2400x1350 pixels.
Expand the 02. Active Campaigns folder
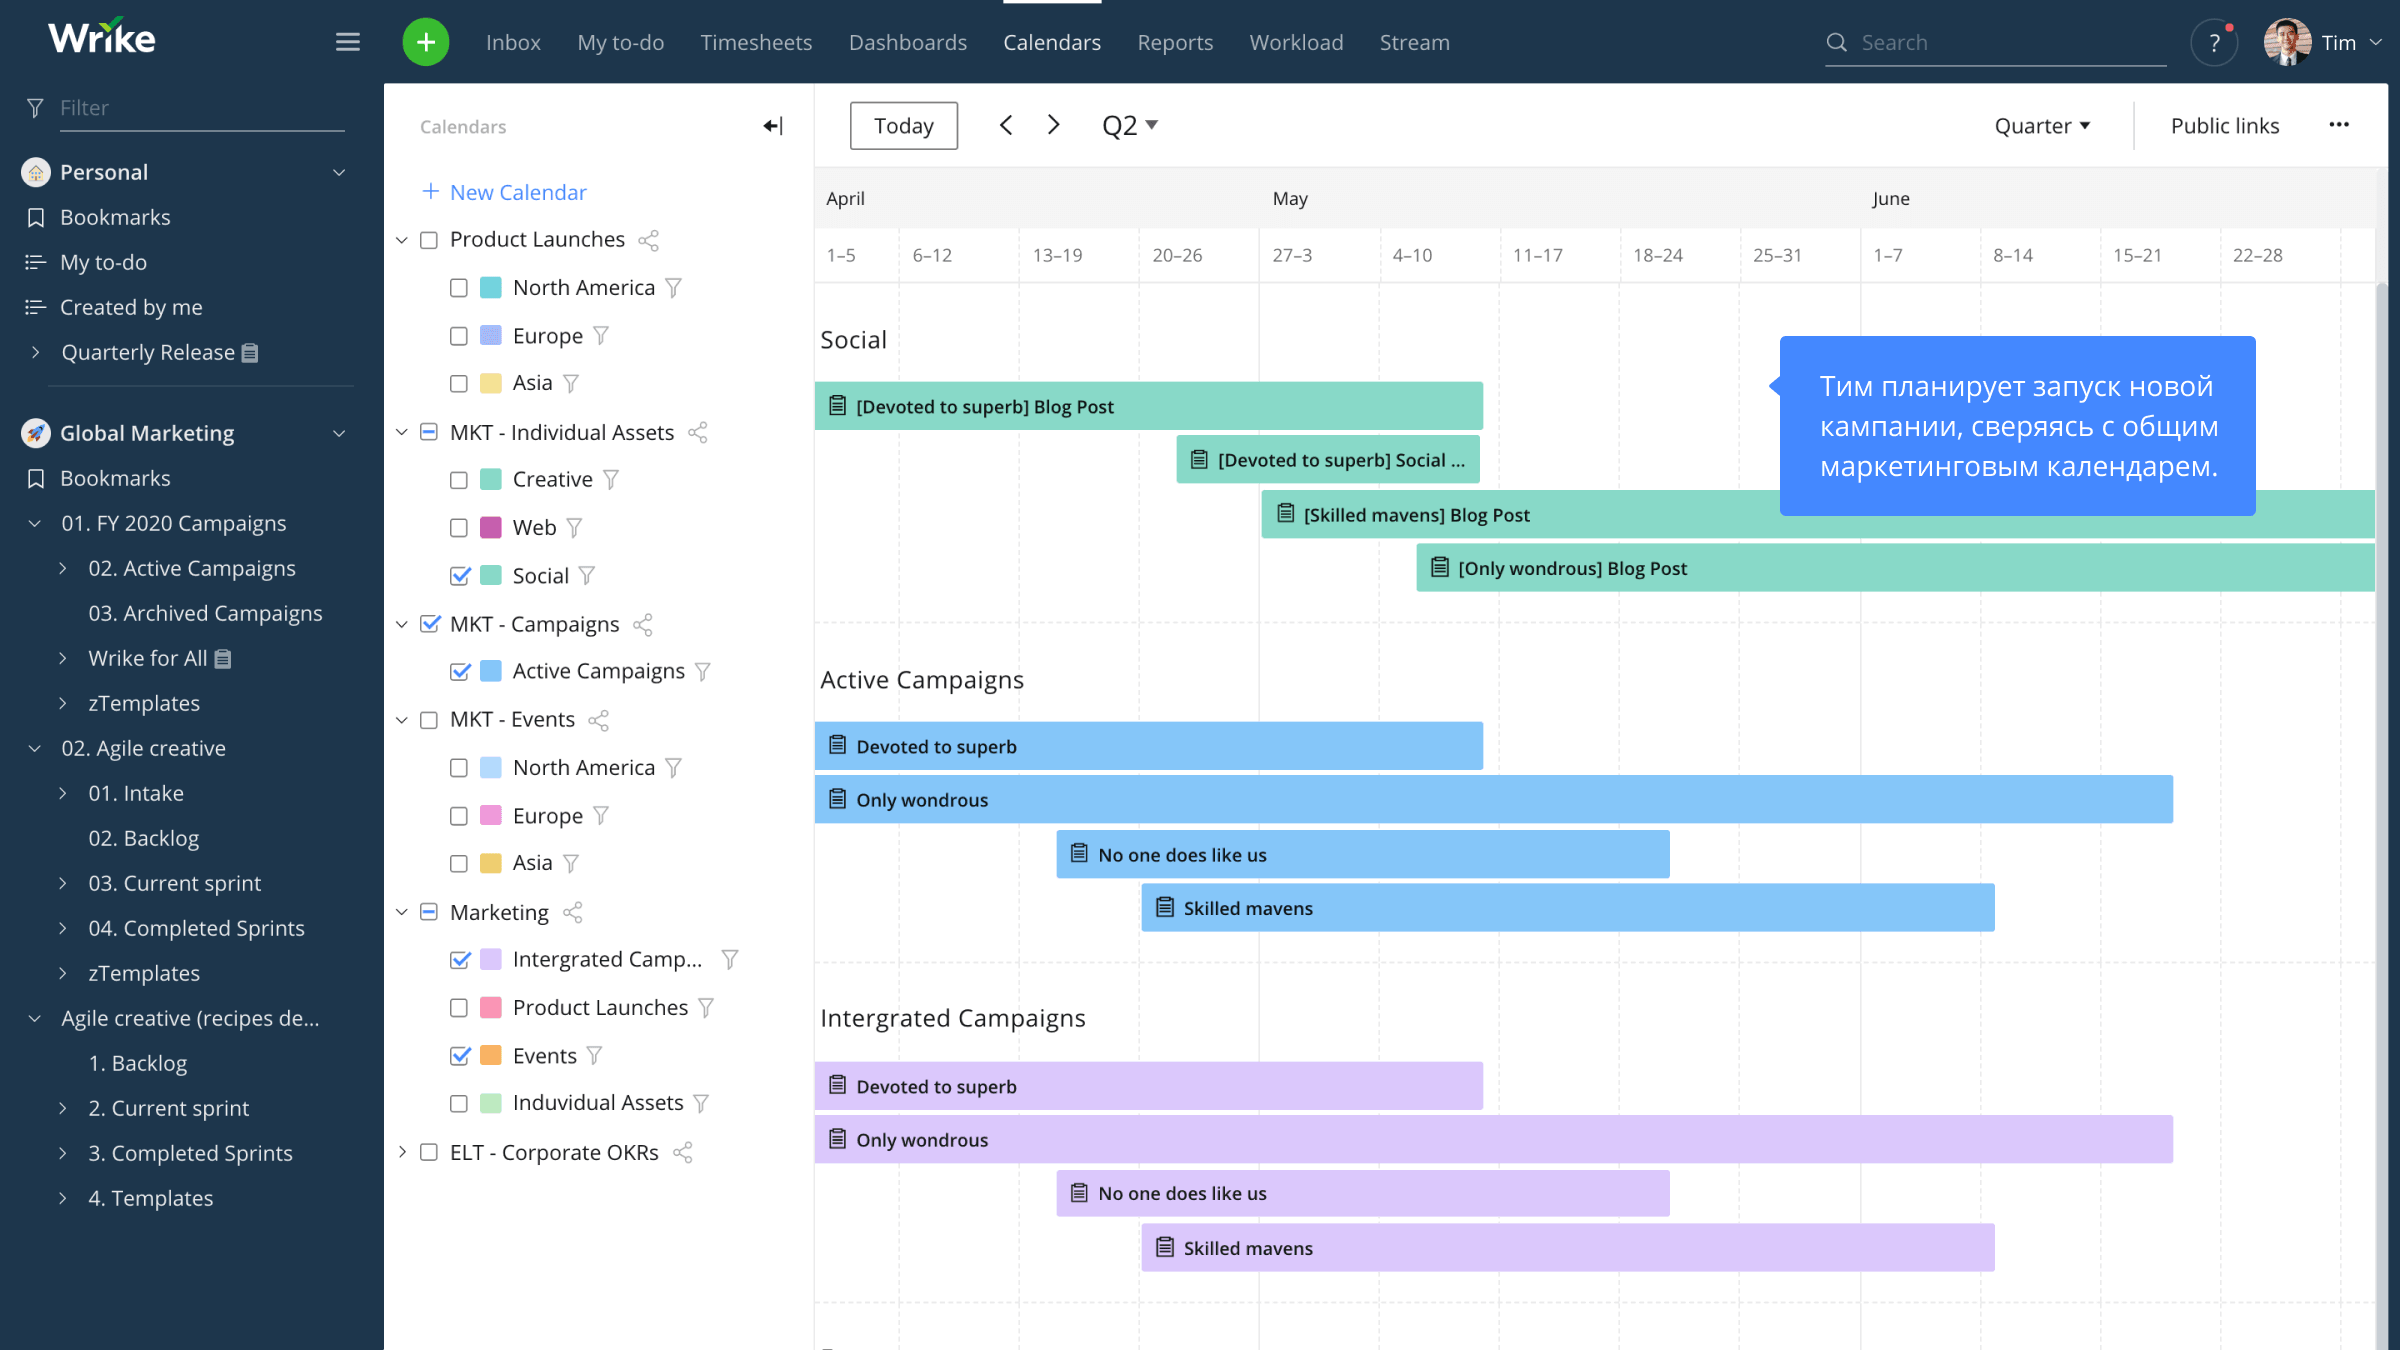coord(63,568)
